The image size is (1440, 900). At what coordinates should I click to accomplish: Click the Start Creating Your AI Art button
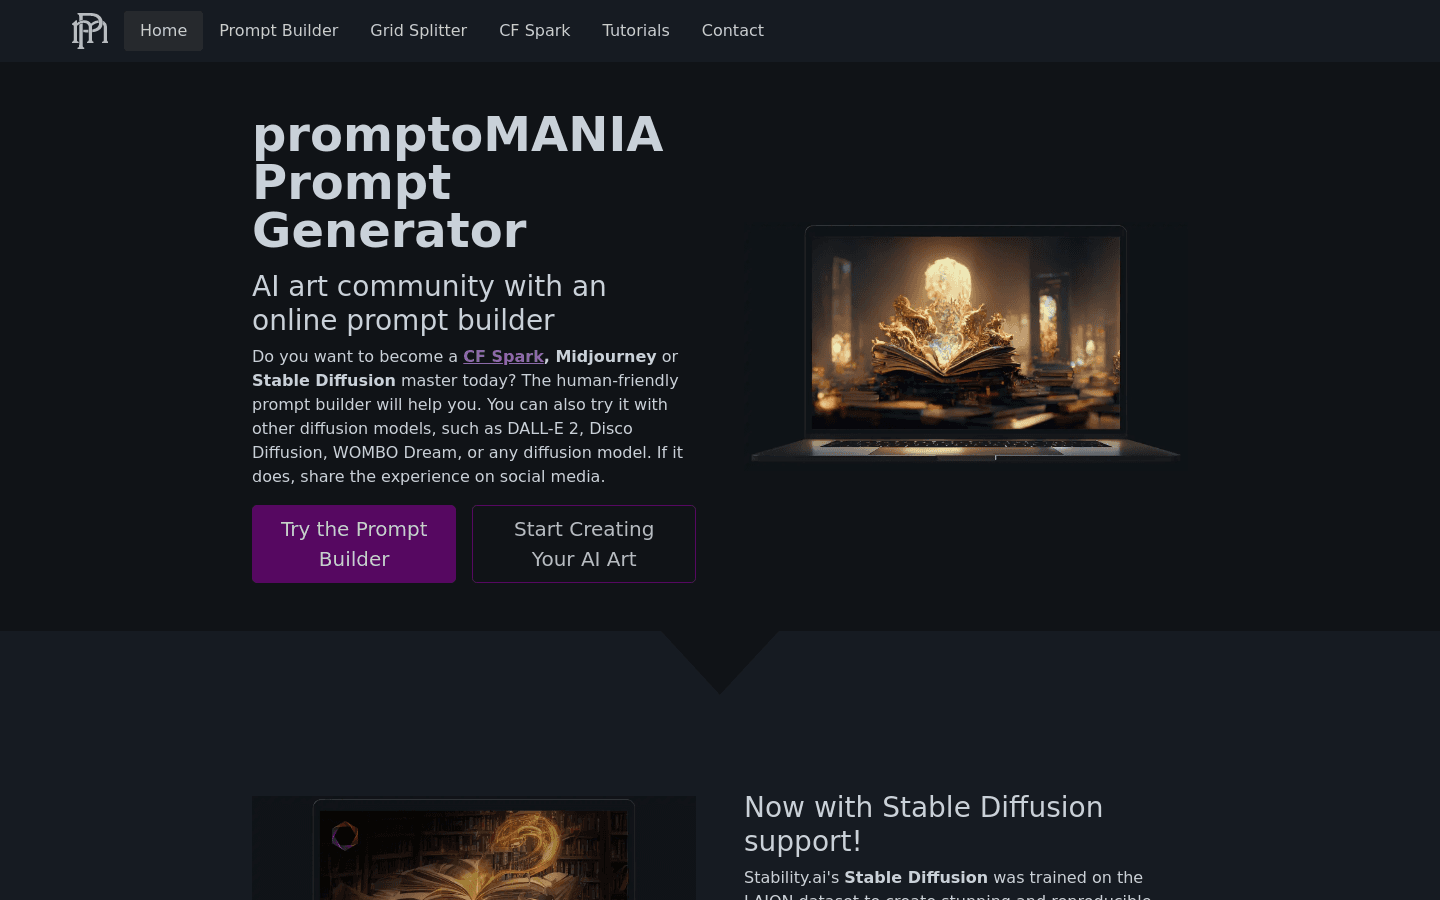[x=584, y=544]
